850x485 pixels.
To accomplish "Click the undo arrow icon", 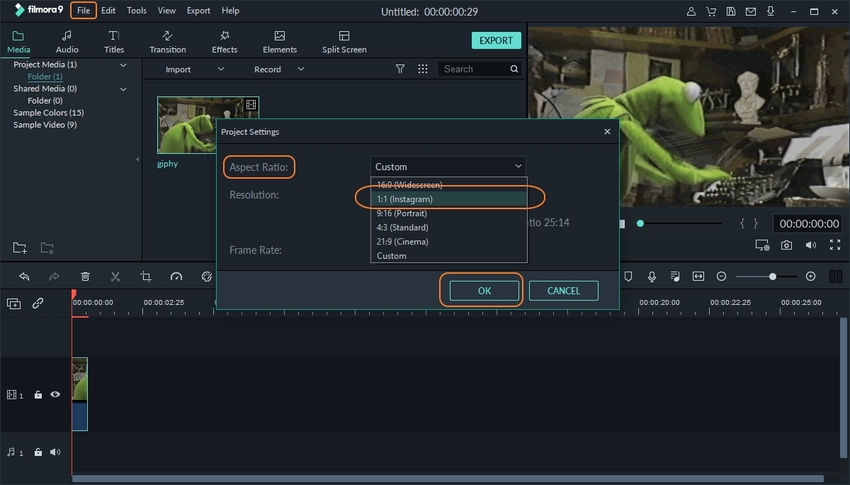I will point(24,276).
